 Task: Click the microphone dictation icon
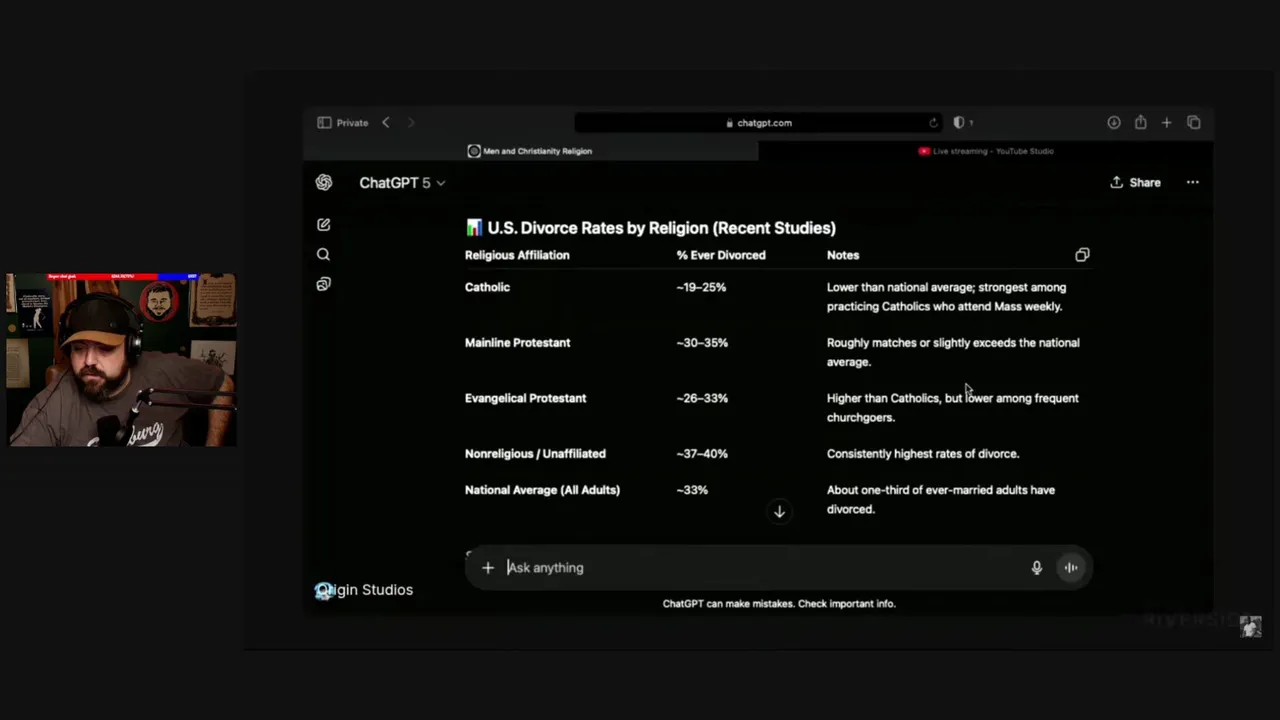click(x=1037, y=568)
